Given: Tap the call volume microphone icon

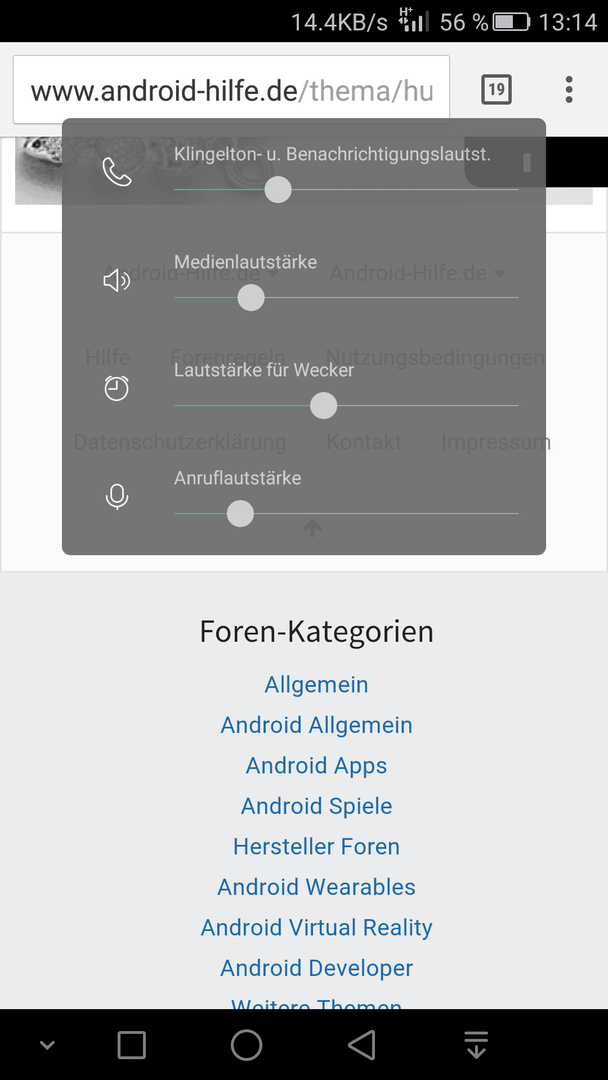Looking at the screenshot, I should point(116,497).
